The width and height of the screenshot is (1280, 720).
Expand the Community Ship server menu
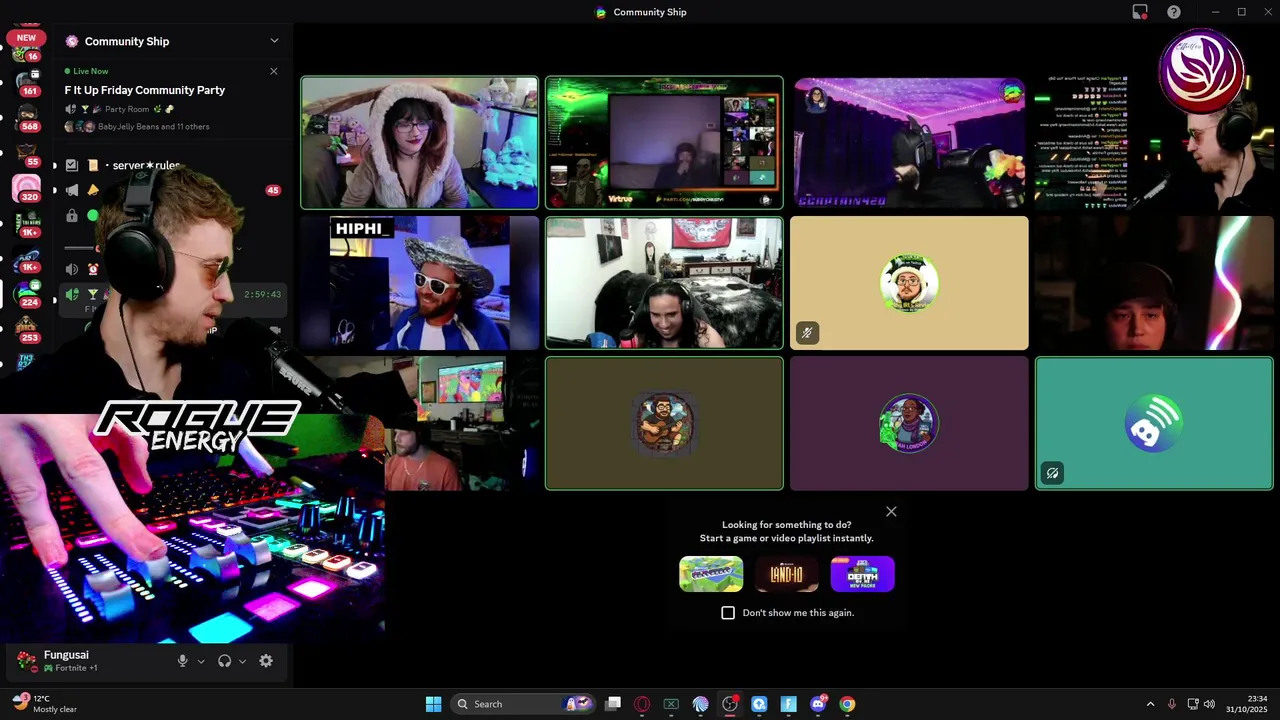point(274,41)
